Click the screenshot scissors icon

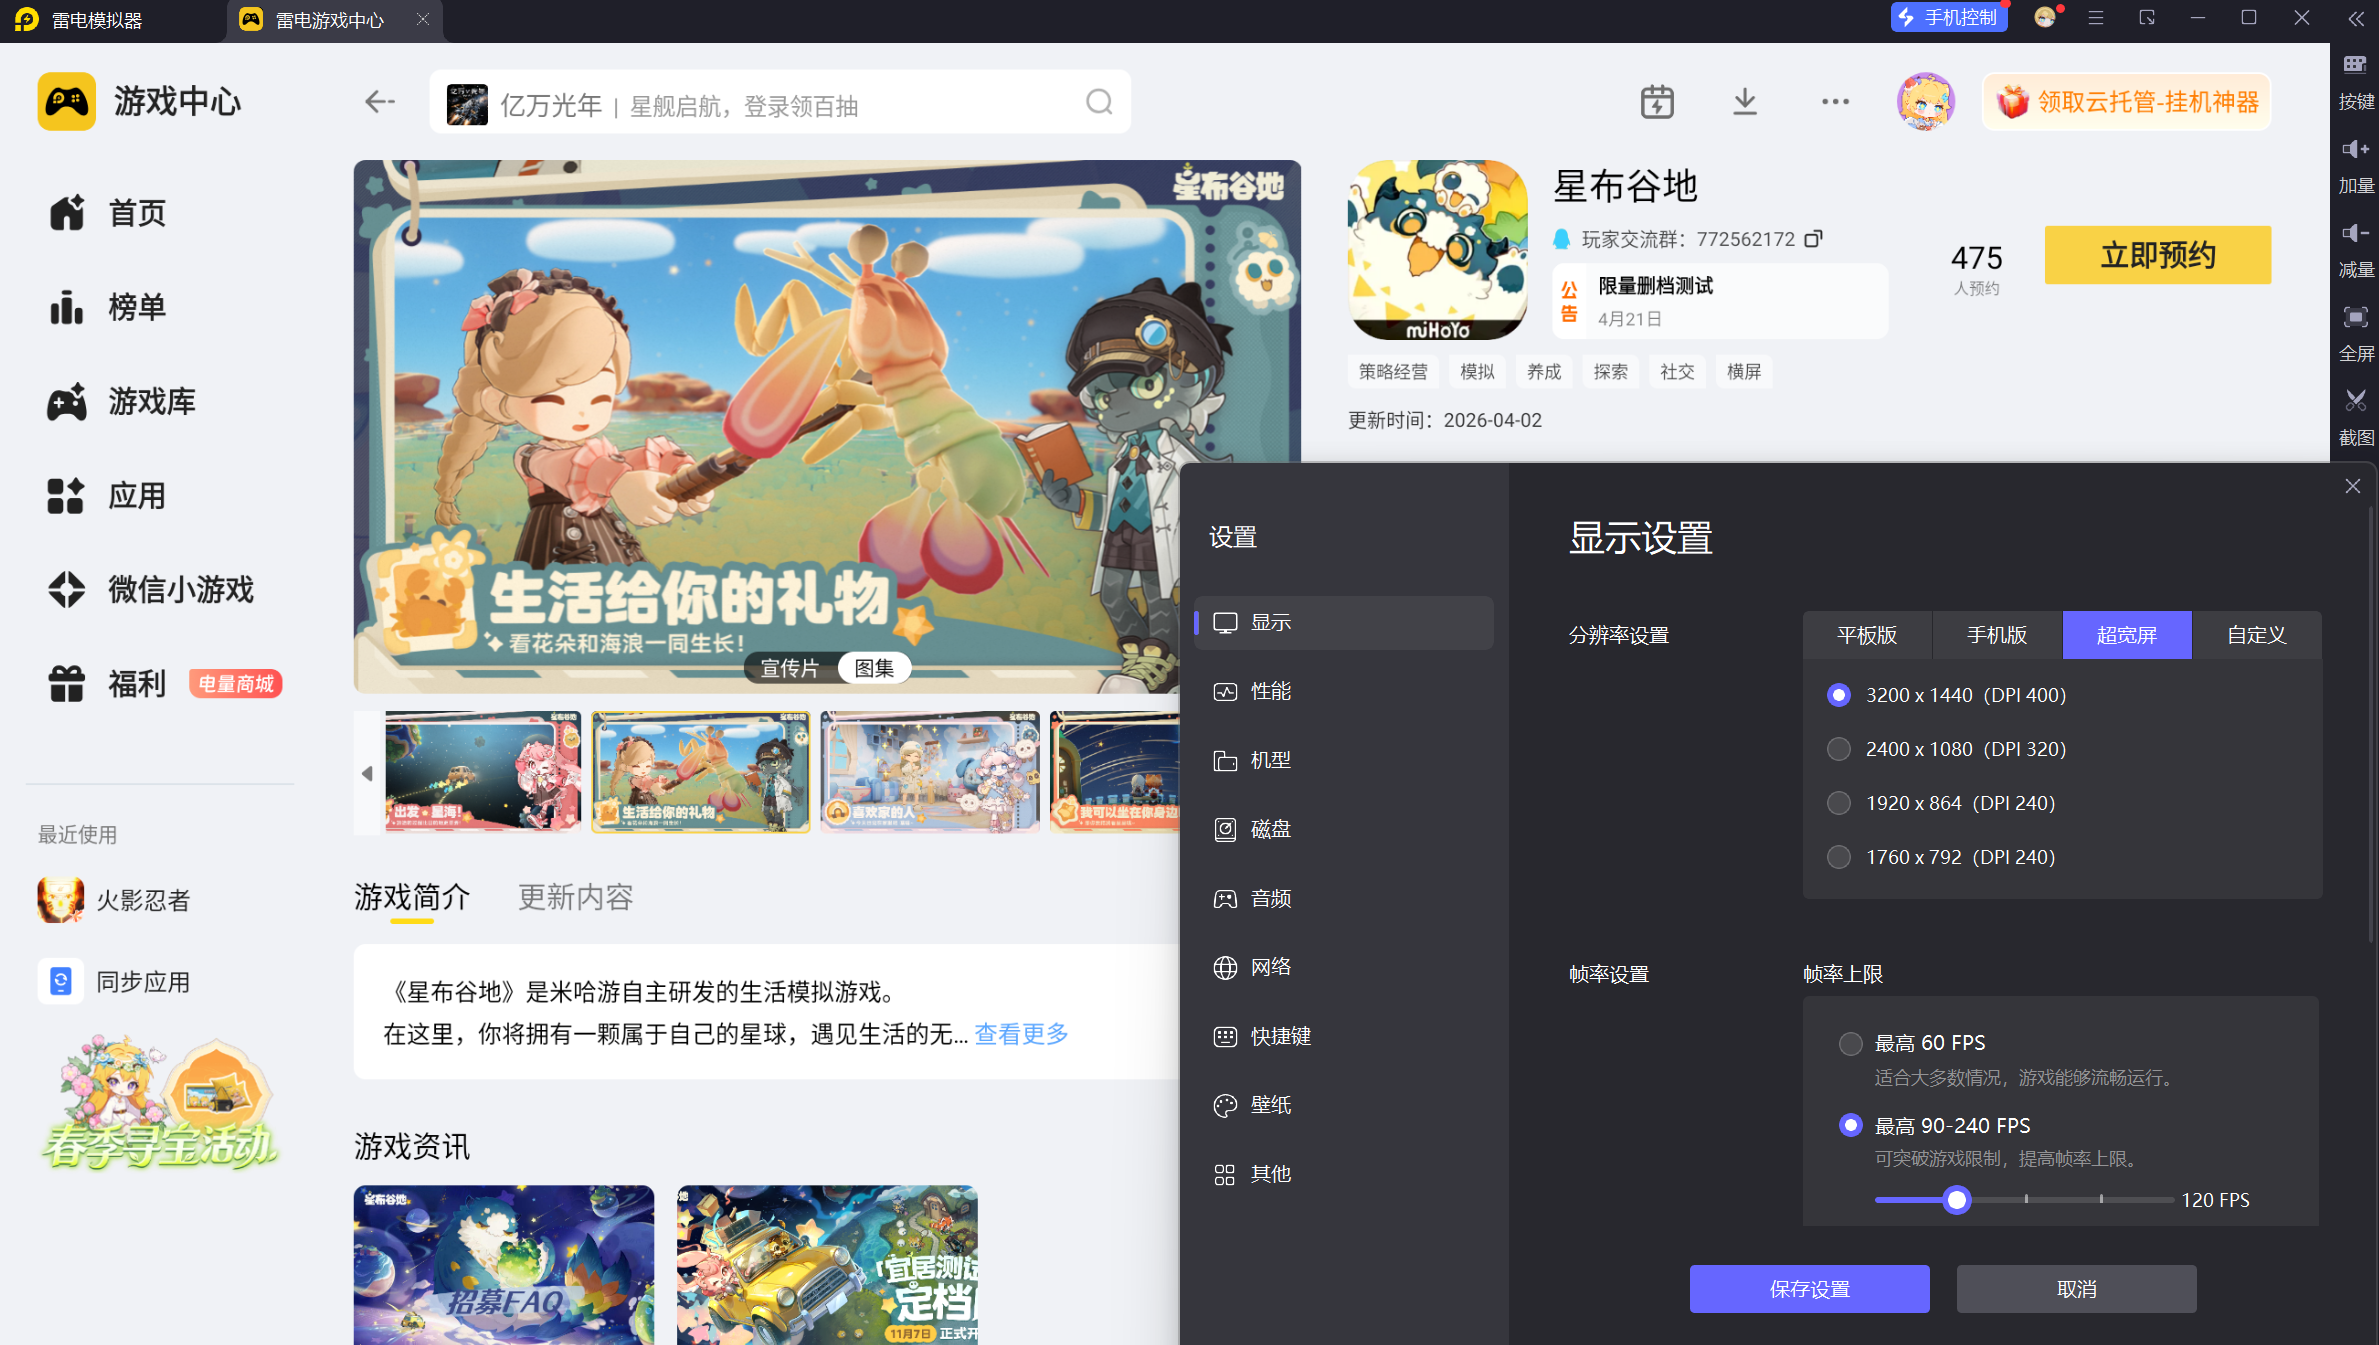[2355, 402]
